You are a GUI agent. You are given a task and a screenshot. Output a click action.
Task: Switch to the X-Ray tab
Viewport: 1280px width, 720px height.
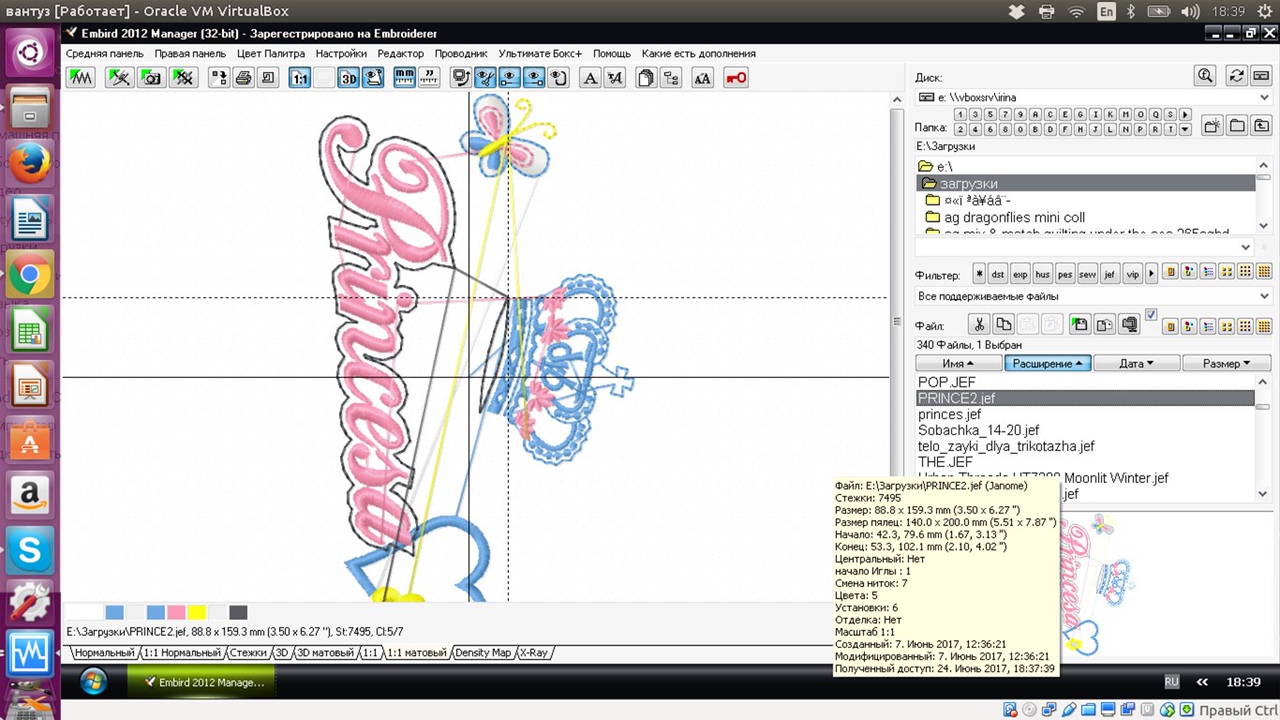click(534, 653)
